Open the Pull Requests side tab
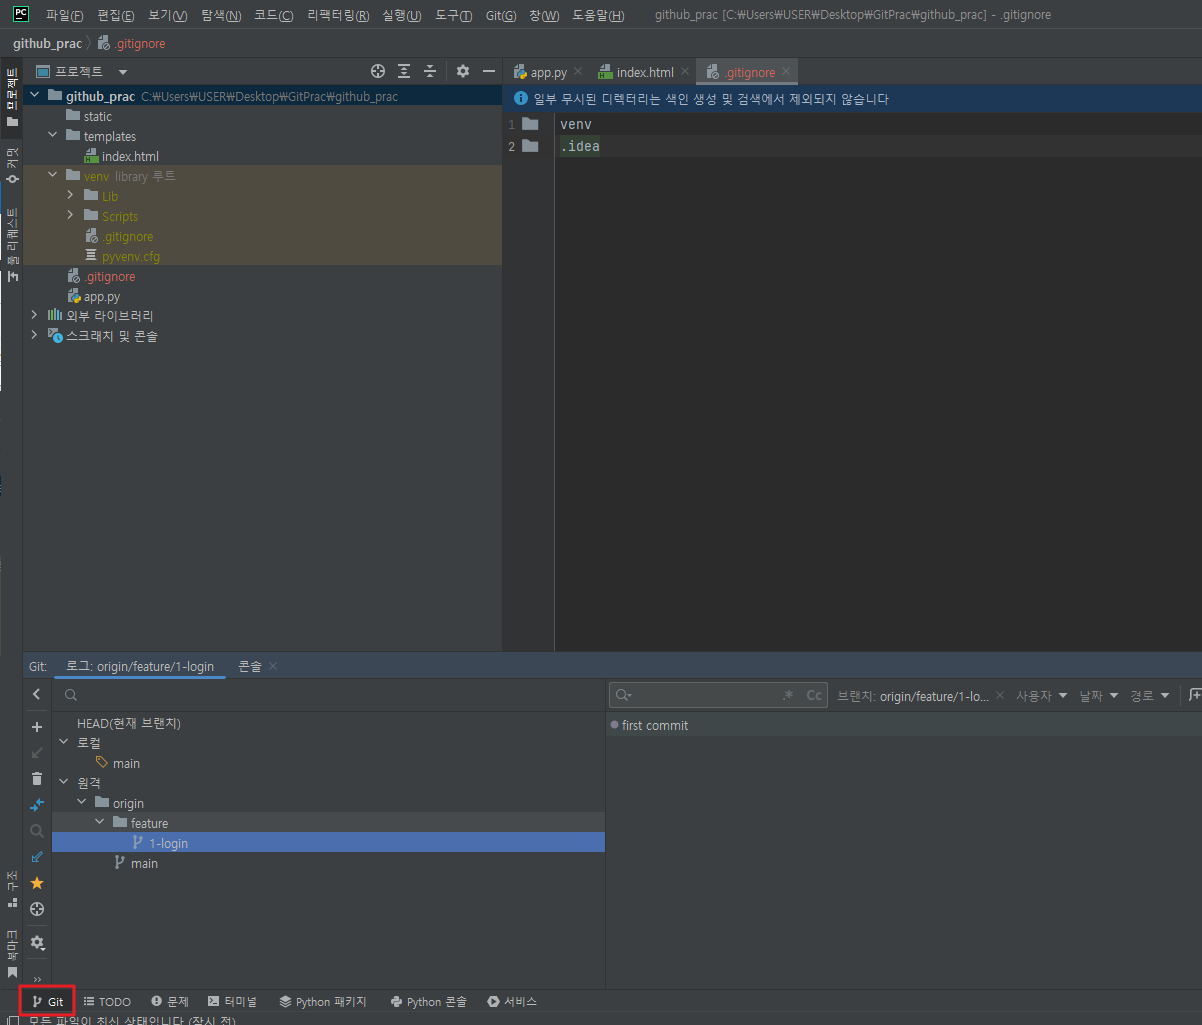The height and width of the screenshot is (1025, 1202). coord(12,245)
